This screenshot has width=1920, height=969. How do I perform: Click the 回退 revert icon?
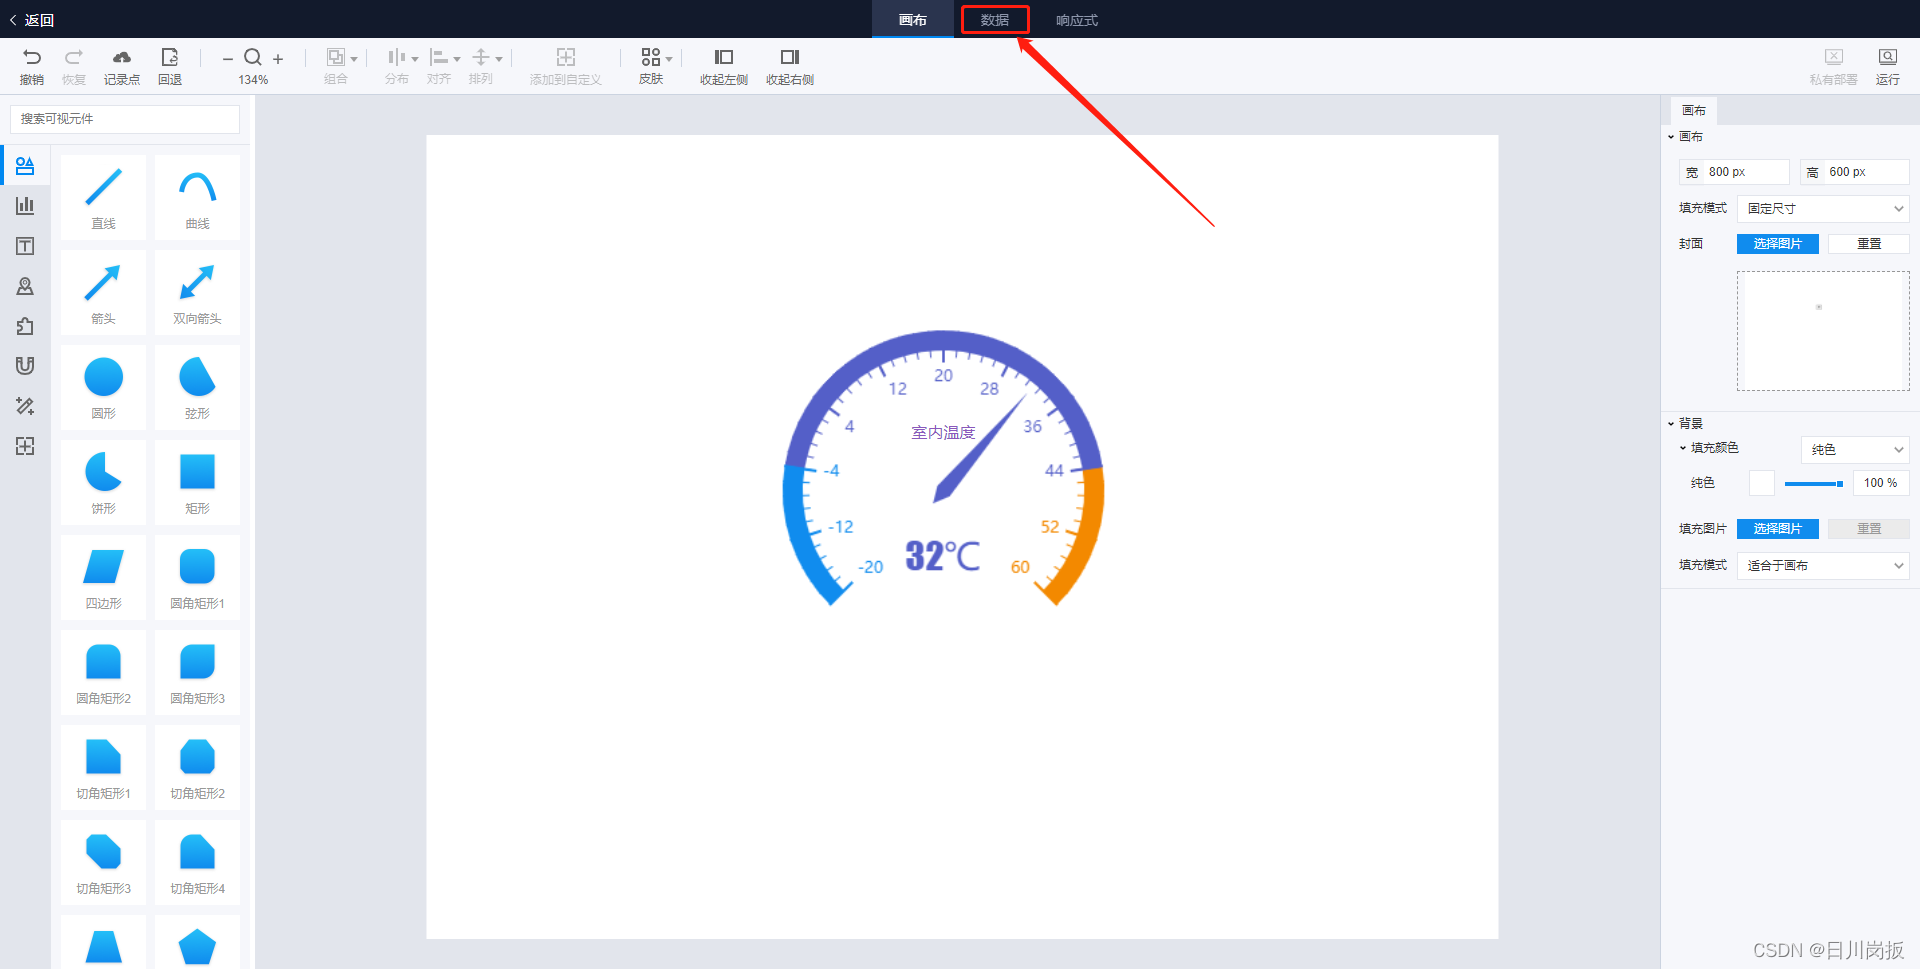(x=170, y=57)
